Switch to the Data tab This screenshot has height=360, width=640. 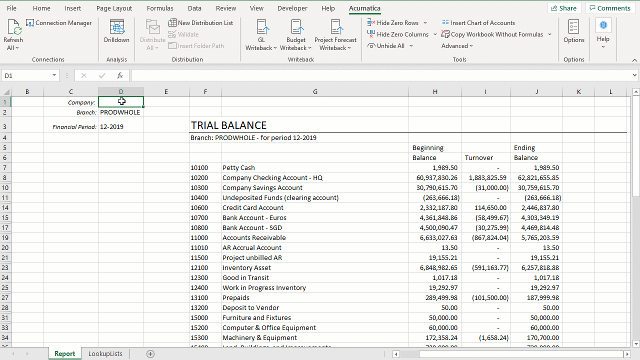tap(194, 8)
